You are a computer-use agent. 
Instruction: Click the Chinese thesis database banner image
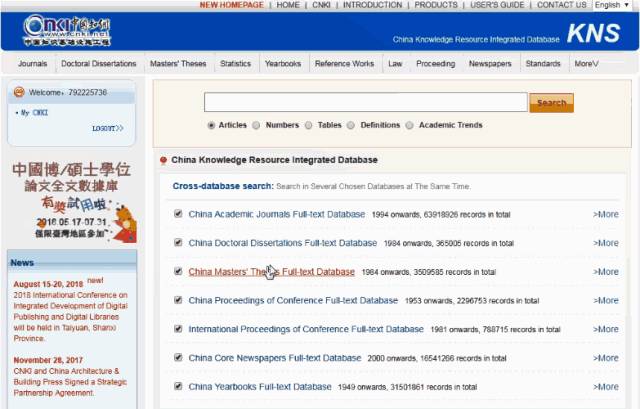(71, 200)
